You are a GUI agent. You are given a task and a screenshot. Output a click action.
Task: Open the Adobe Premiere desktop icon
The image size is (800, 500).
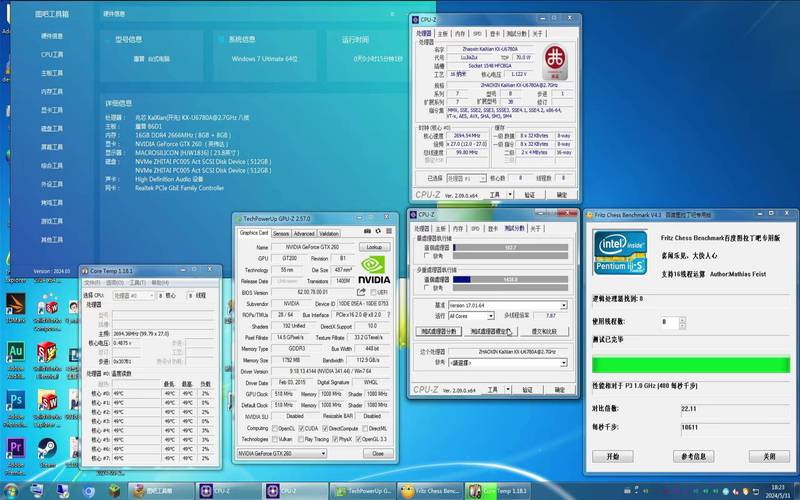click(15, 456)
